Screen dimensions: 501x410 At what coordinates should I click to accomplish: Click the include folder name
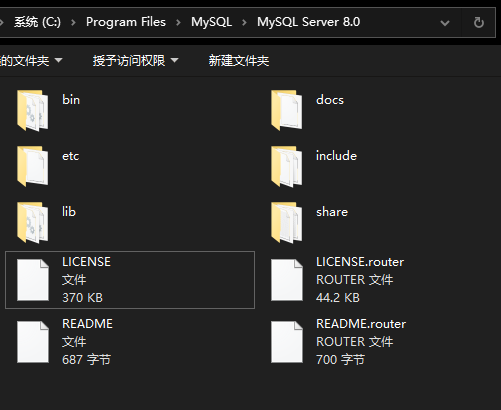[336, 156]
